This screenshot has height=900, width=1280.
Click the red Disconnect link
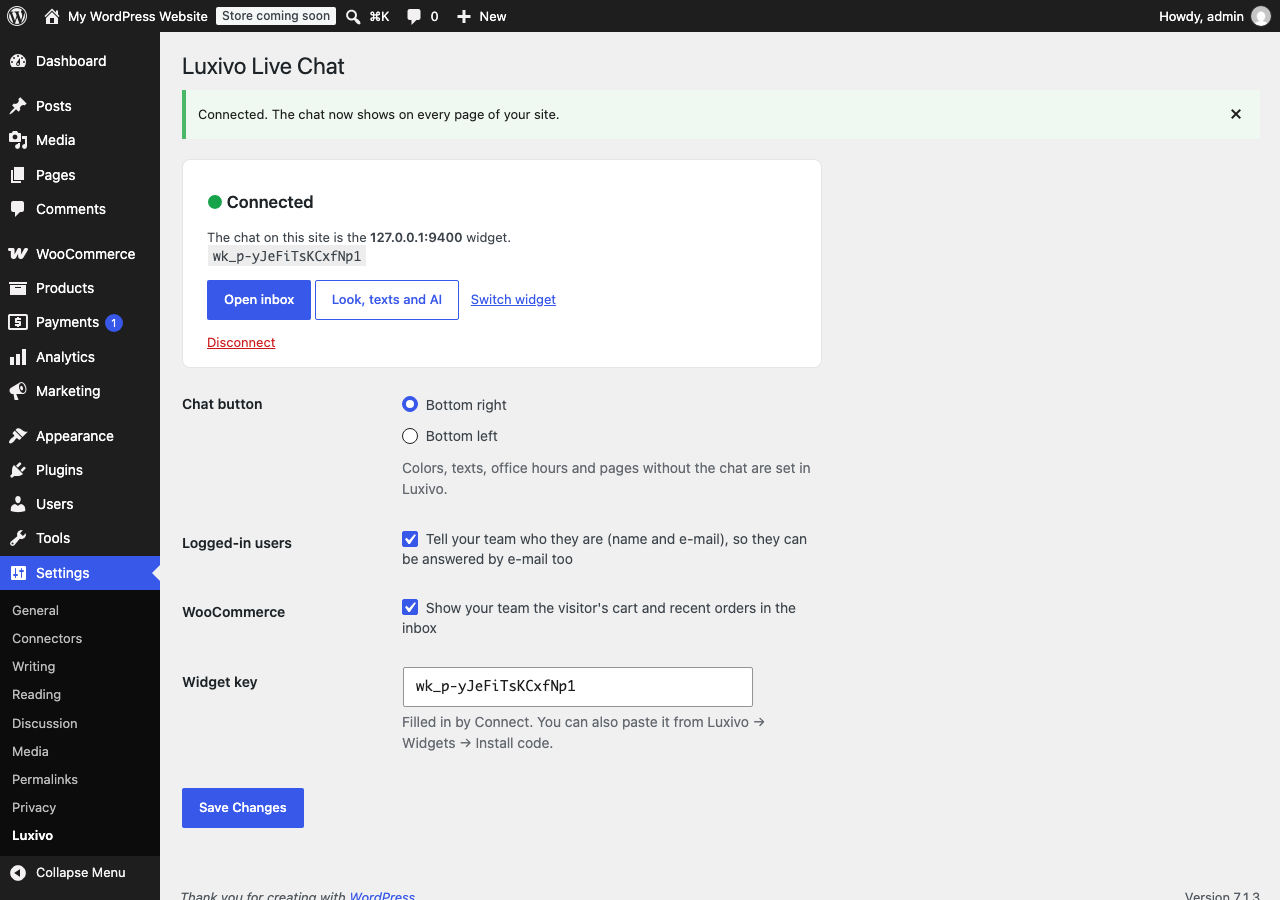pyautogui.click(x=241, y=342)
